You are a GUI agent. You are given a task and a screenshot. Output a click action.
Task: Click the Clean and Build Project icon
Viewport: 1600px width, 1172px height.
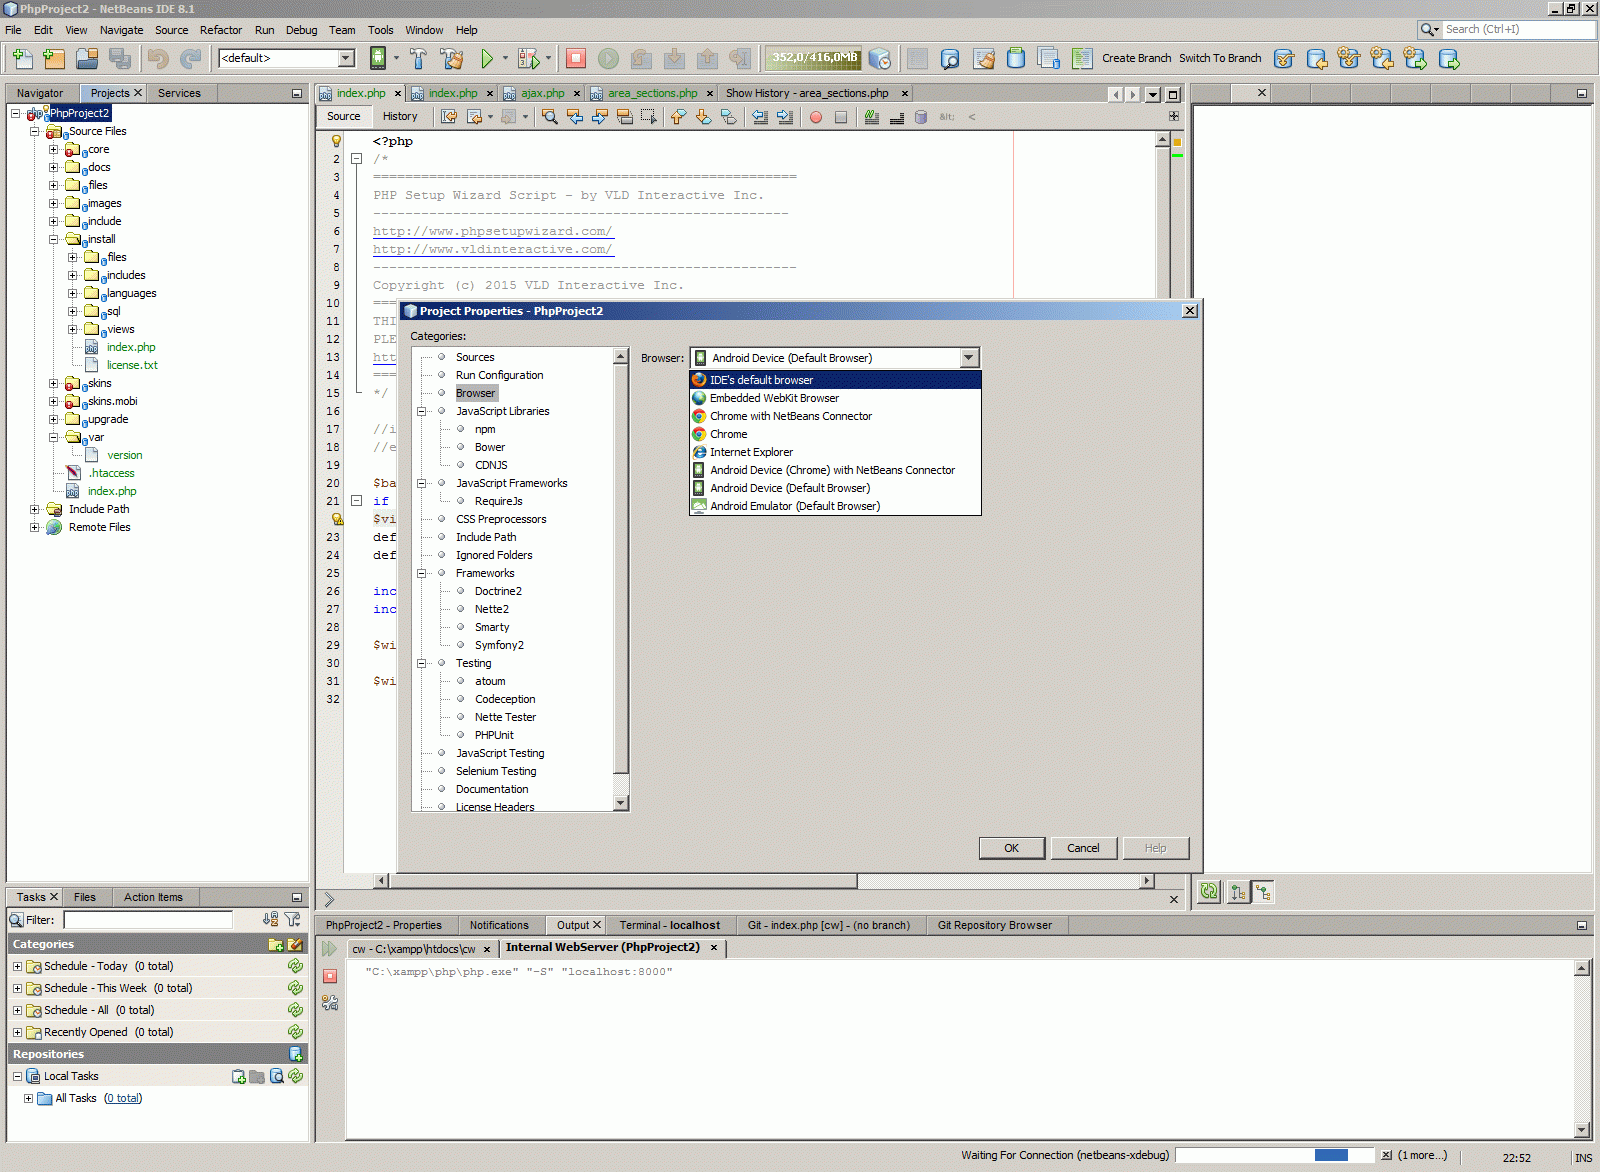[x=451, y=58]
